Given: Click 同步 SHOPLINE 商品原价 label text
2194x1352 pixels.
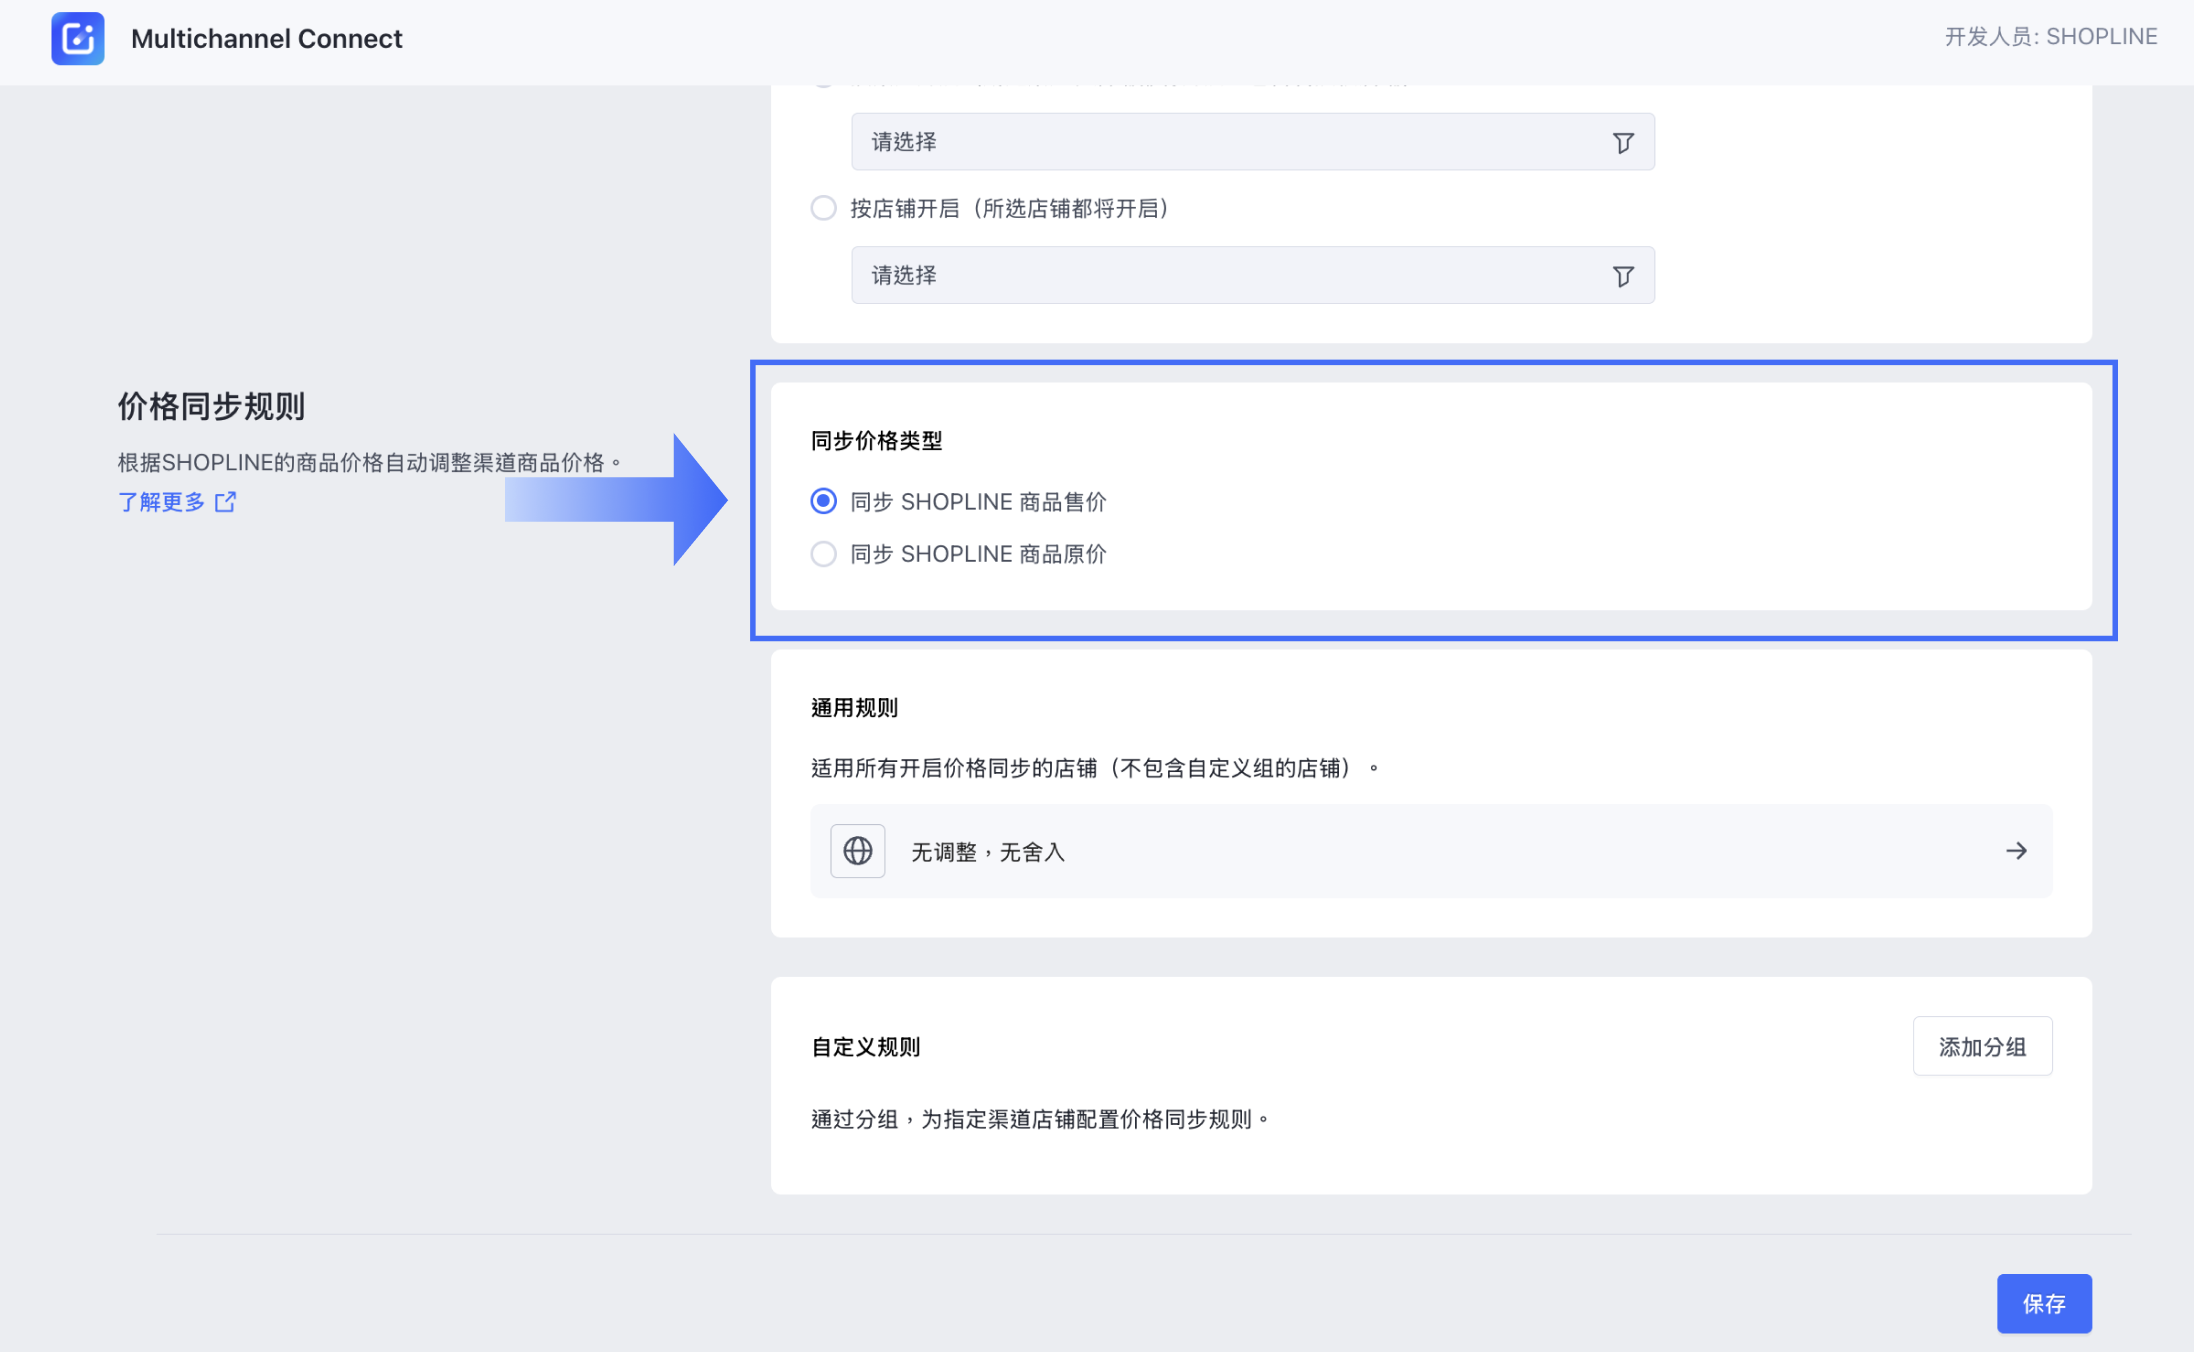Looking at the screenshot, I should pyautogui.click(x=977, y=554).
